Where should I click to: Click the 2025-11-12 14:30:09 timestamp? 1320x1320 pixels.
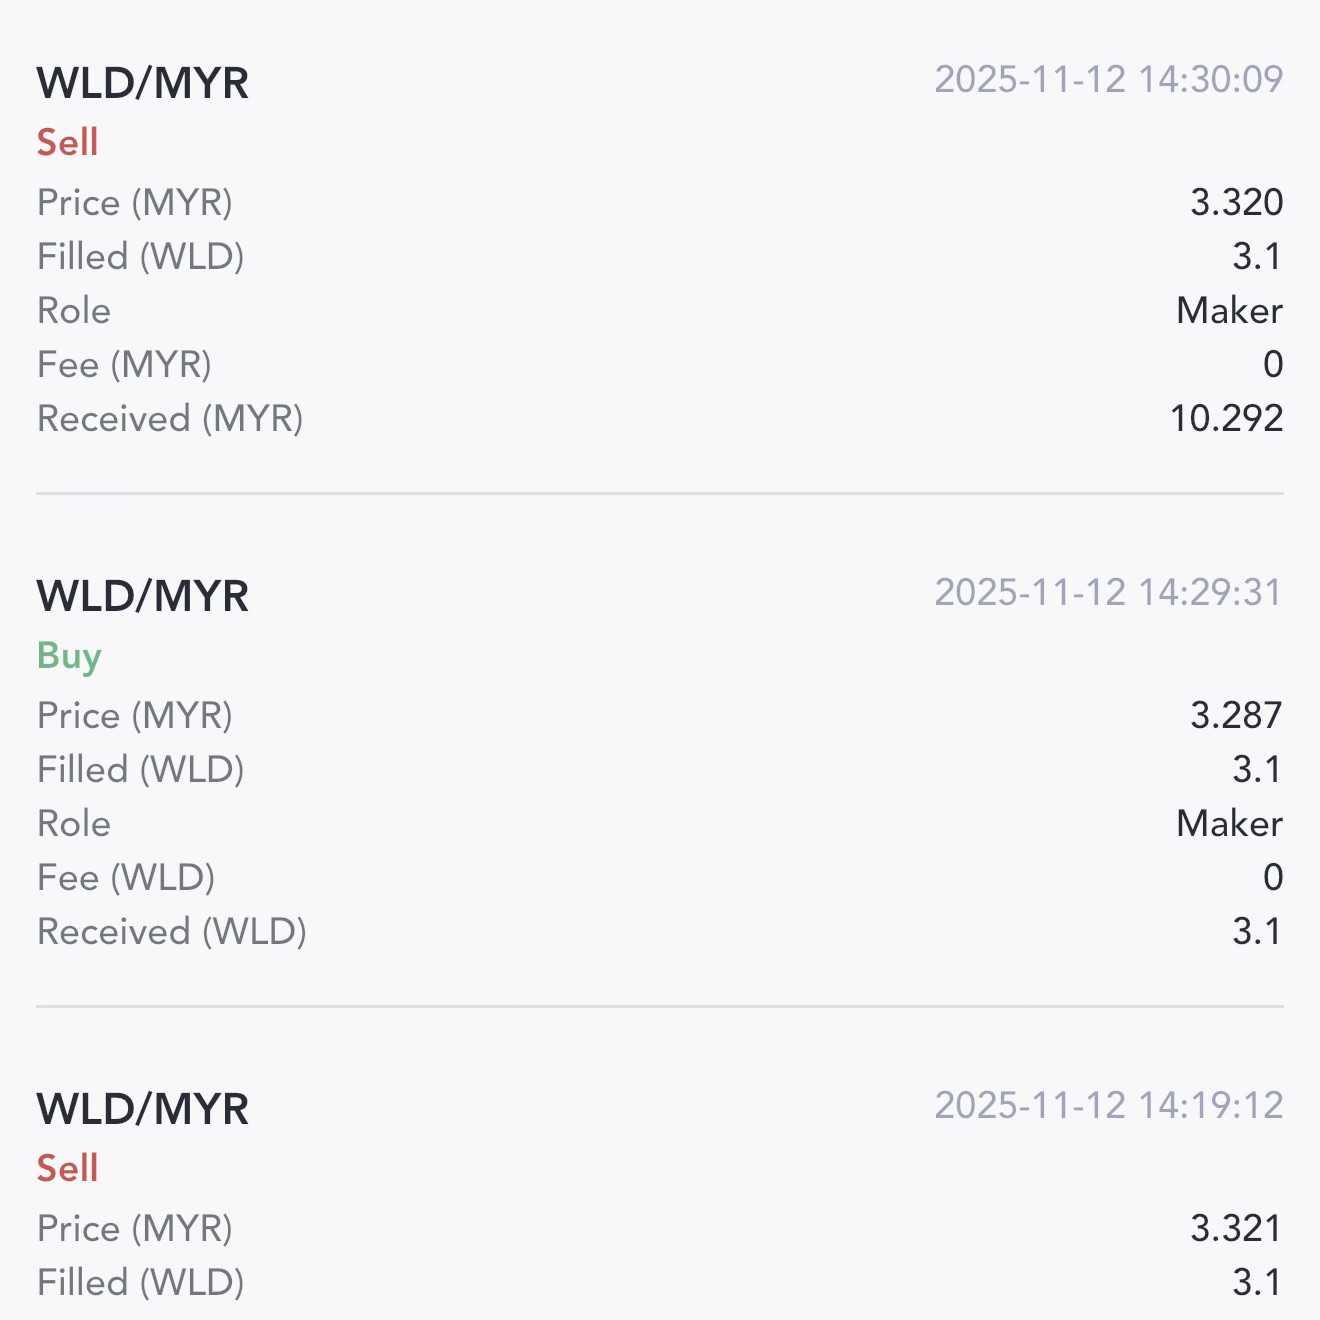(x=1108, y=80)
